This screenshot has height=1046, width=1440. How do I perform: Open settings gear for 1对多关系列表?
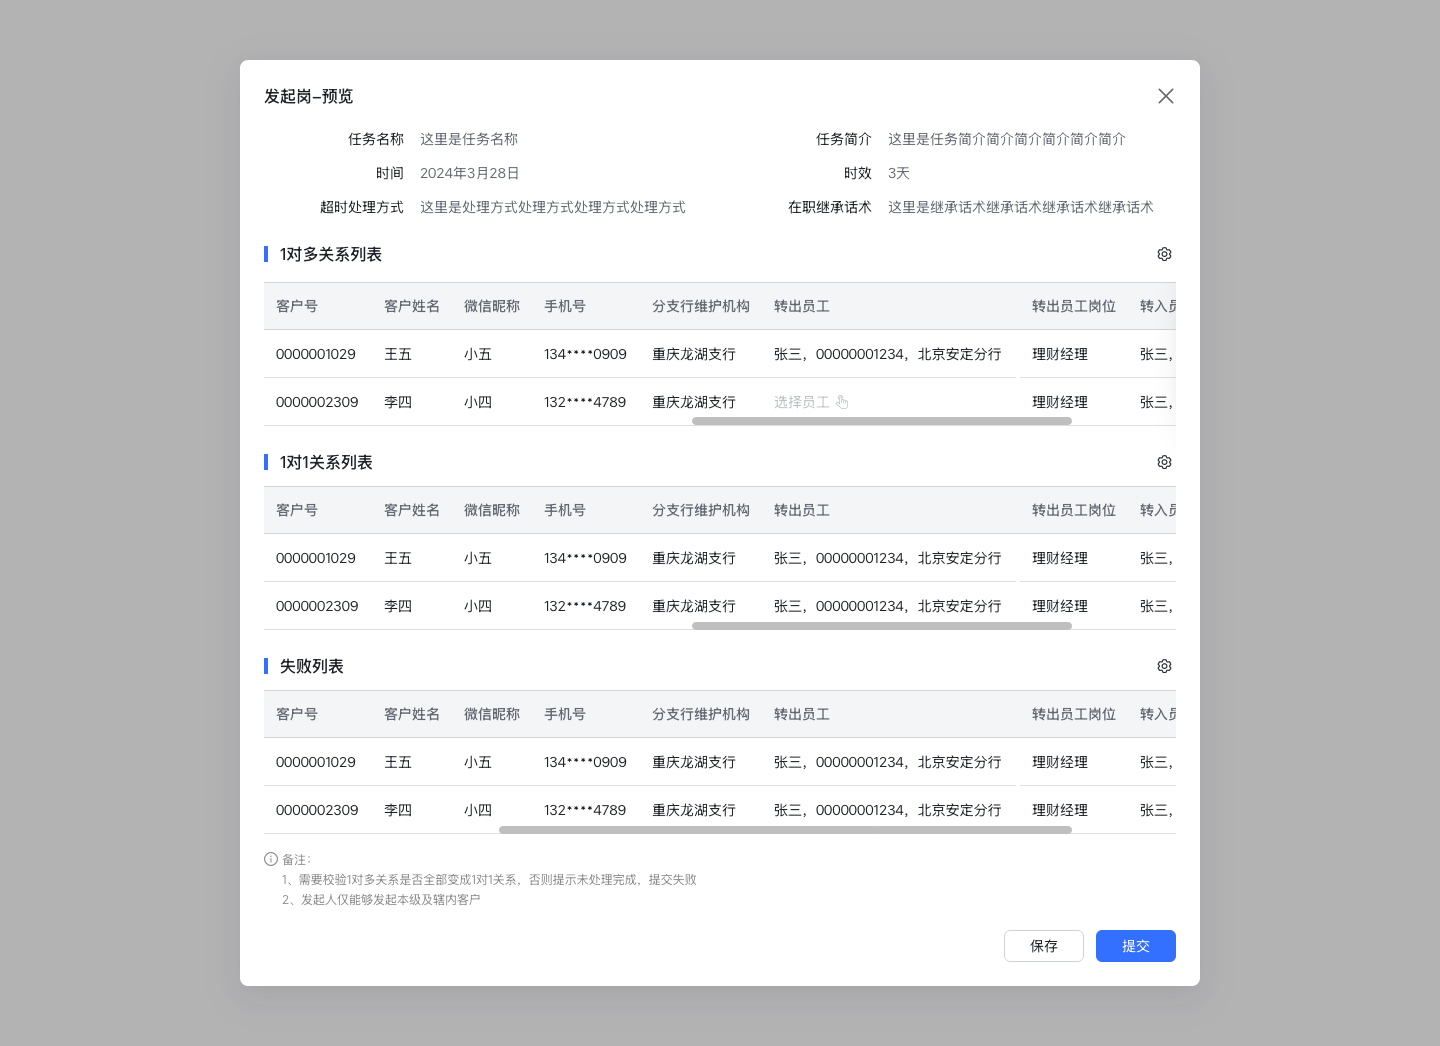click(x=1164, y=254)
